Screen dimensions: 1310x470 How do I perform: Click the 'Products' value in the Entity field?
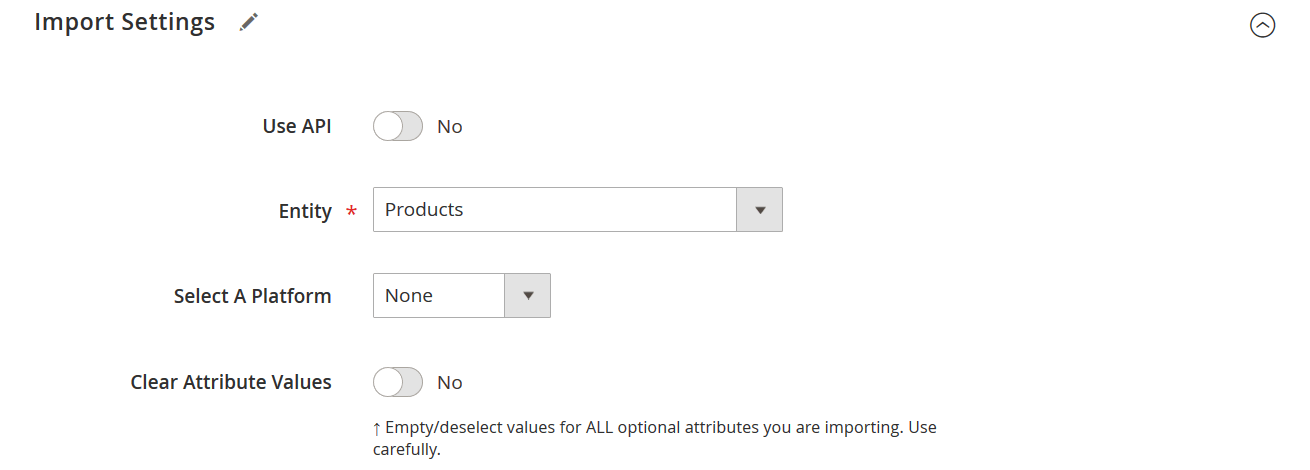424,210
